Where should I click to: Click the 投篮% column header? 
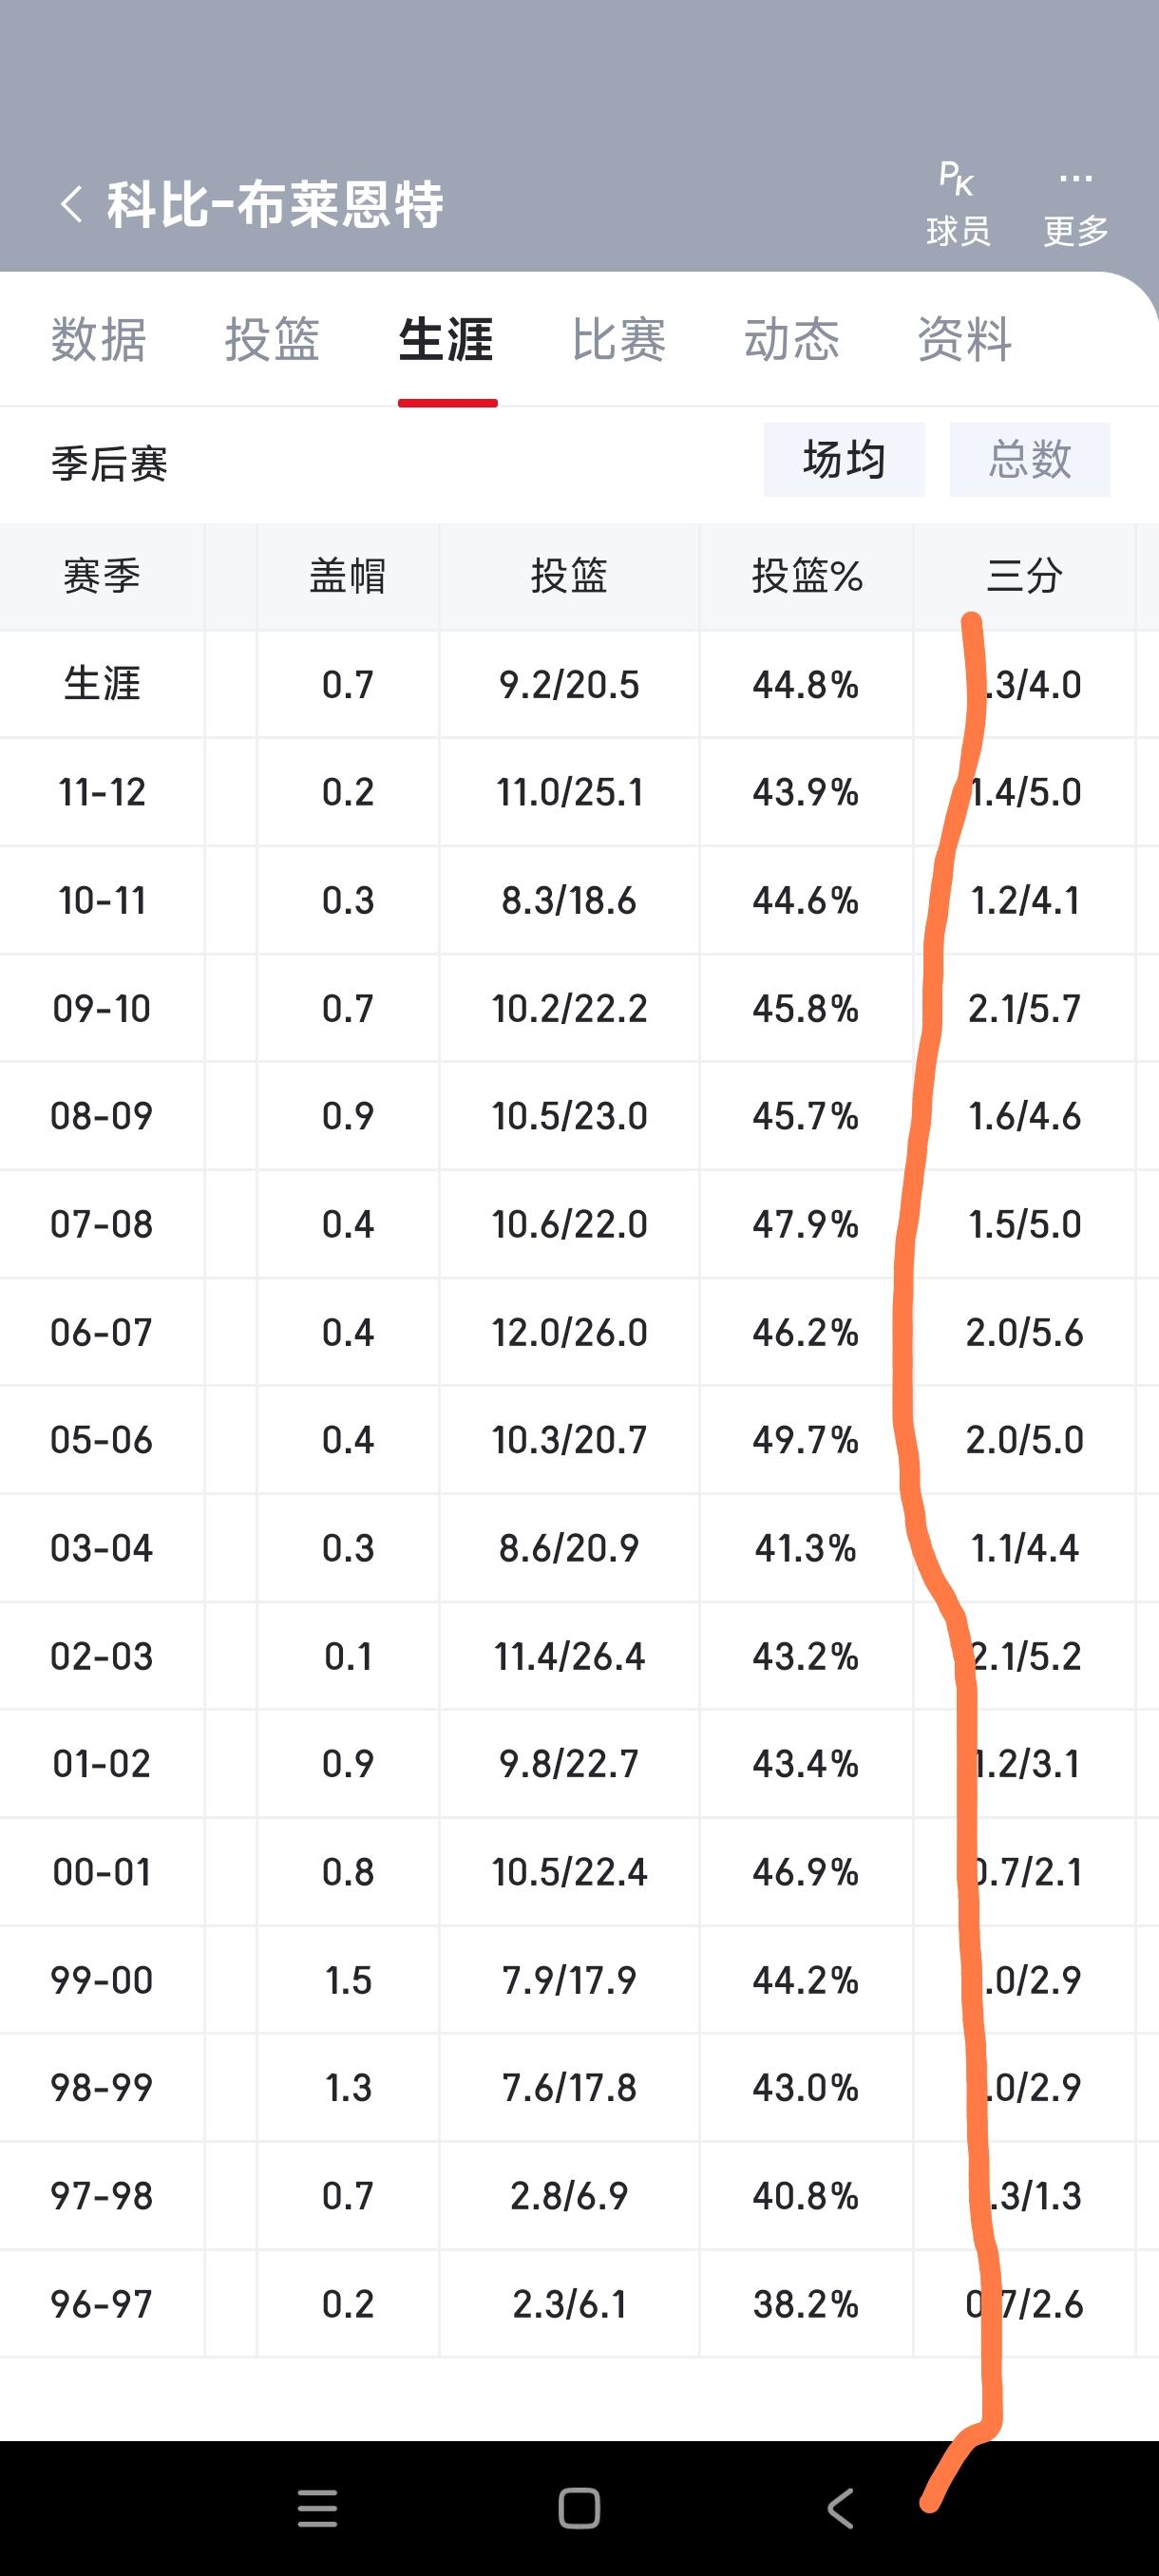807,577
